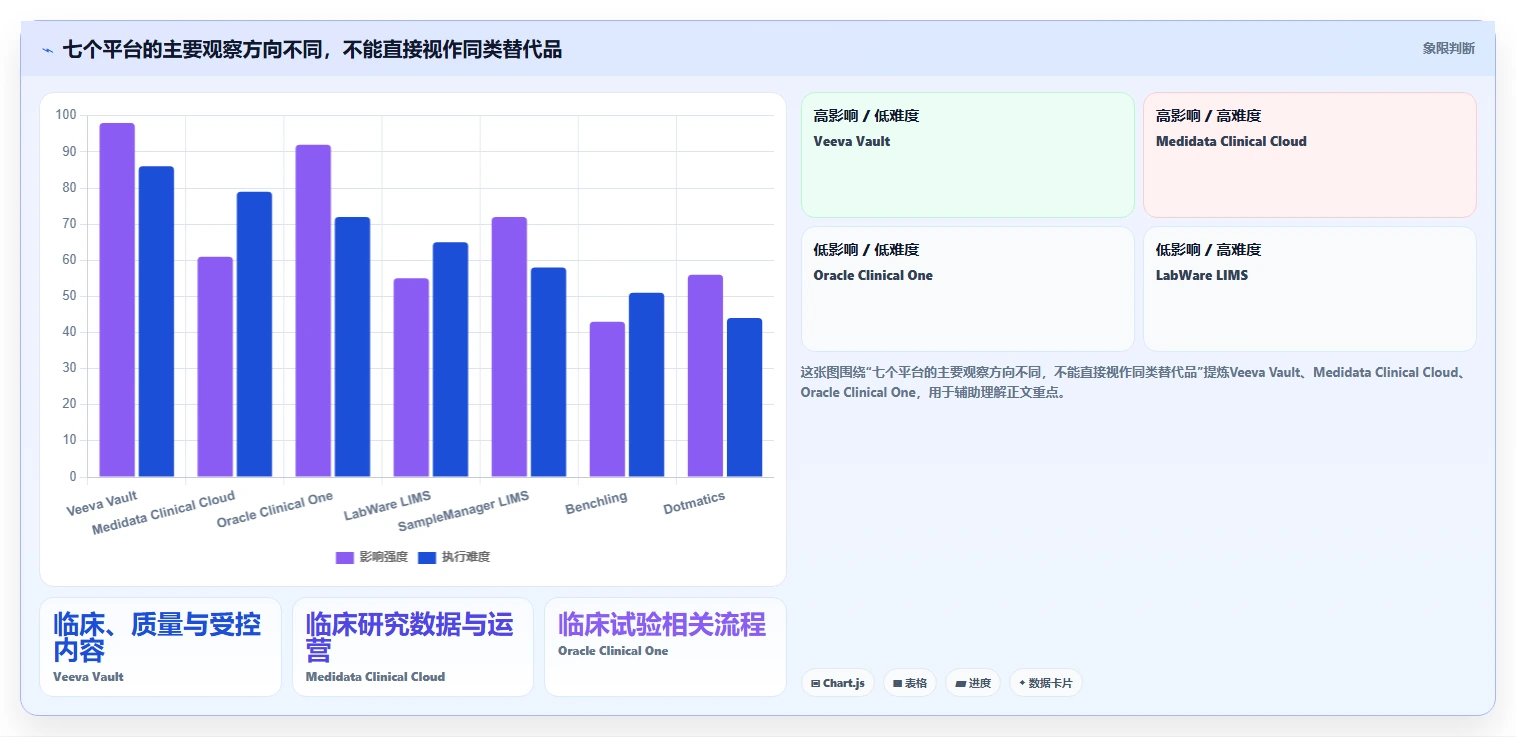Click the Dotmatics x-axis label
Screen dimensions: 1516x737
point(694,503)
